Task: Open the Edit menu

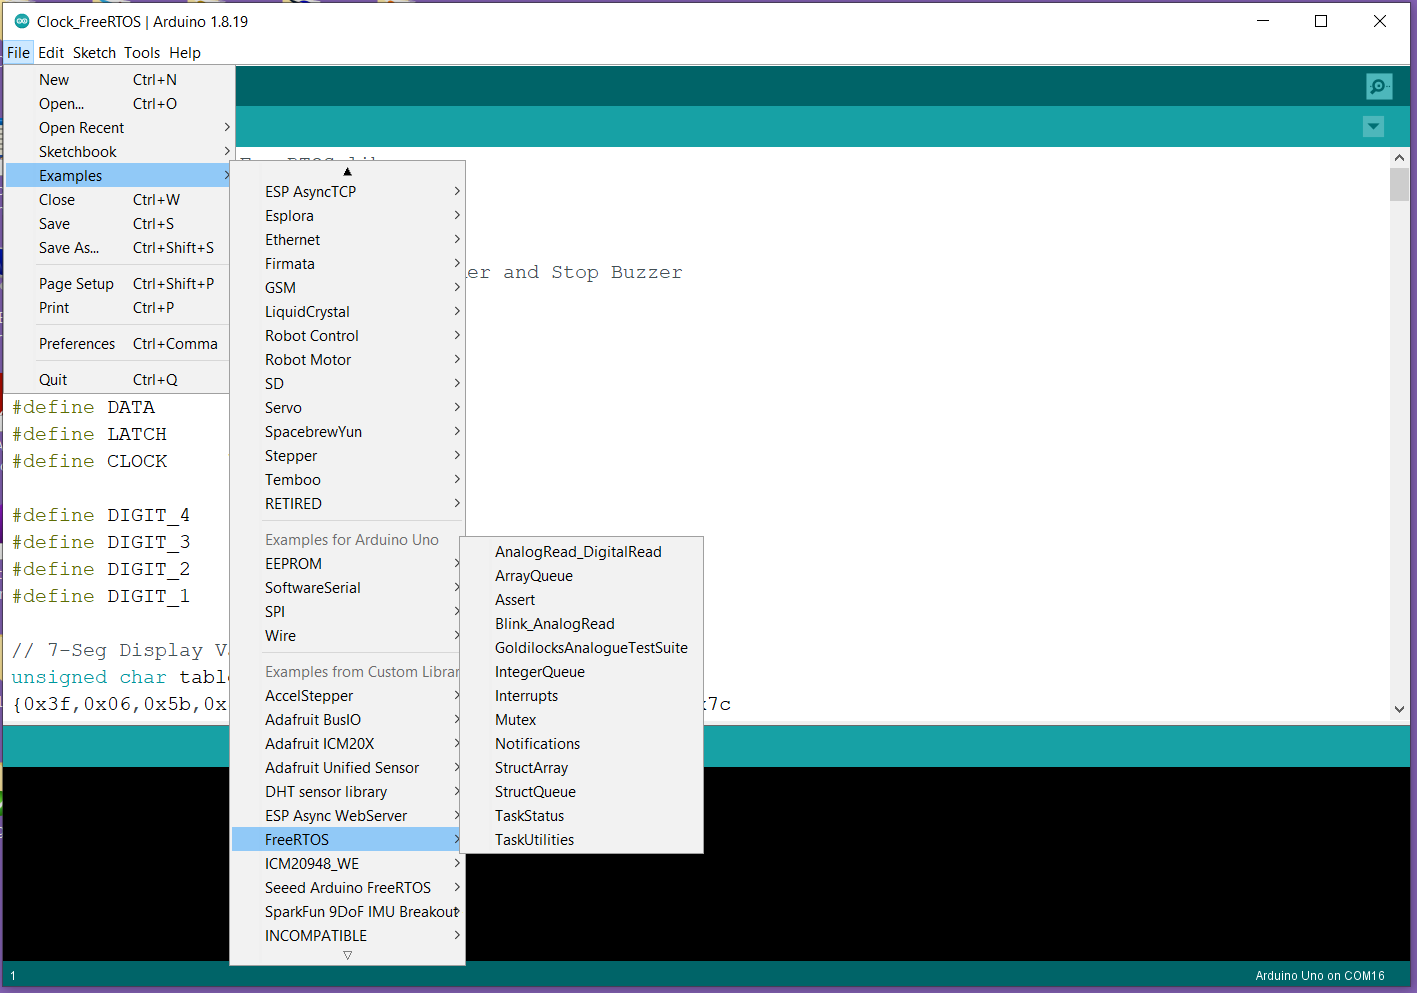Action: 51,53
